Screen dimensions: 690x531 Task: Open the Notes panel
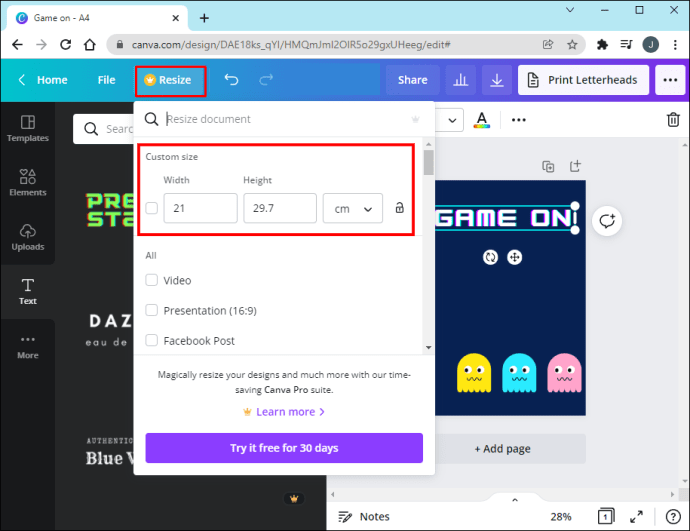pos(364,516)
